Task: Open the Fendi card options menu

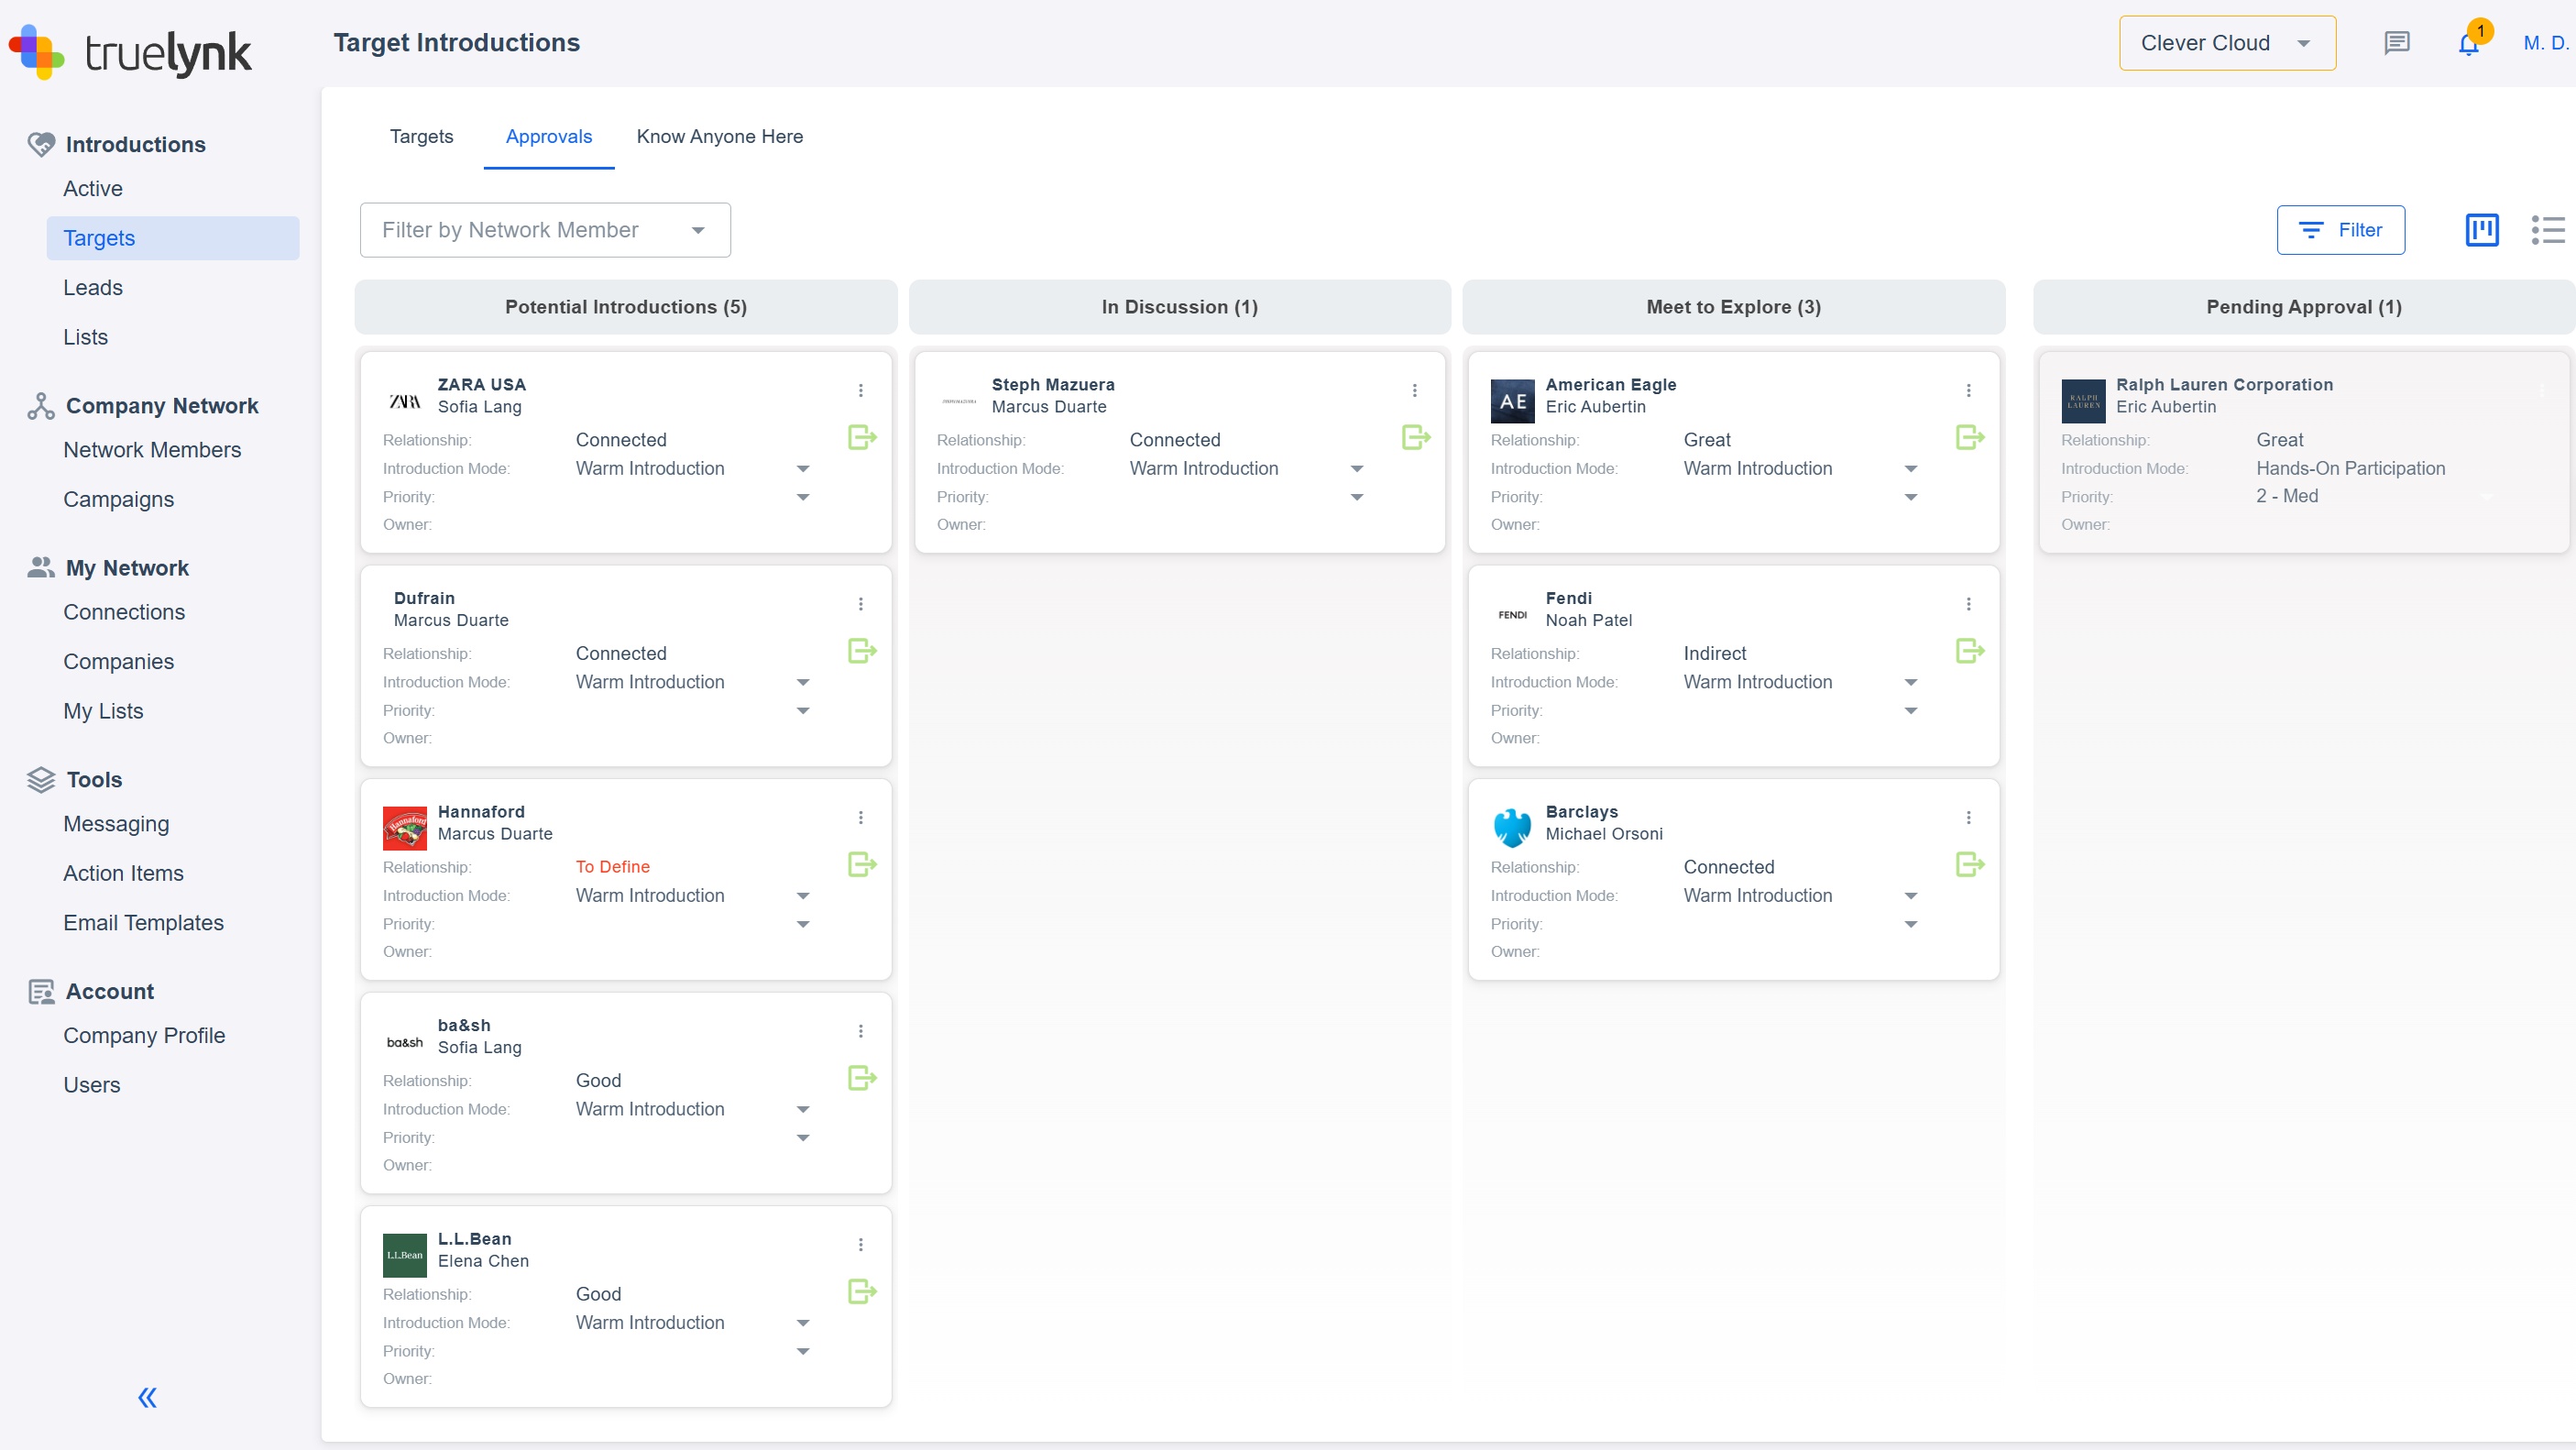Action: click(1969, 604)
